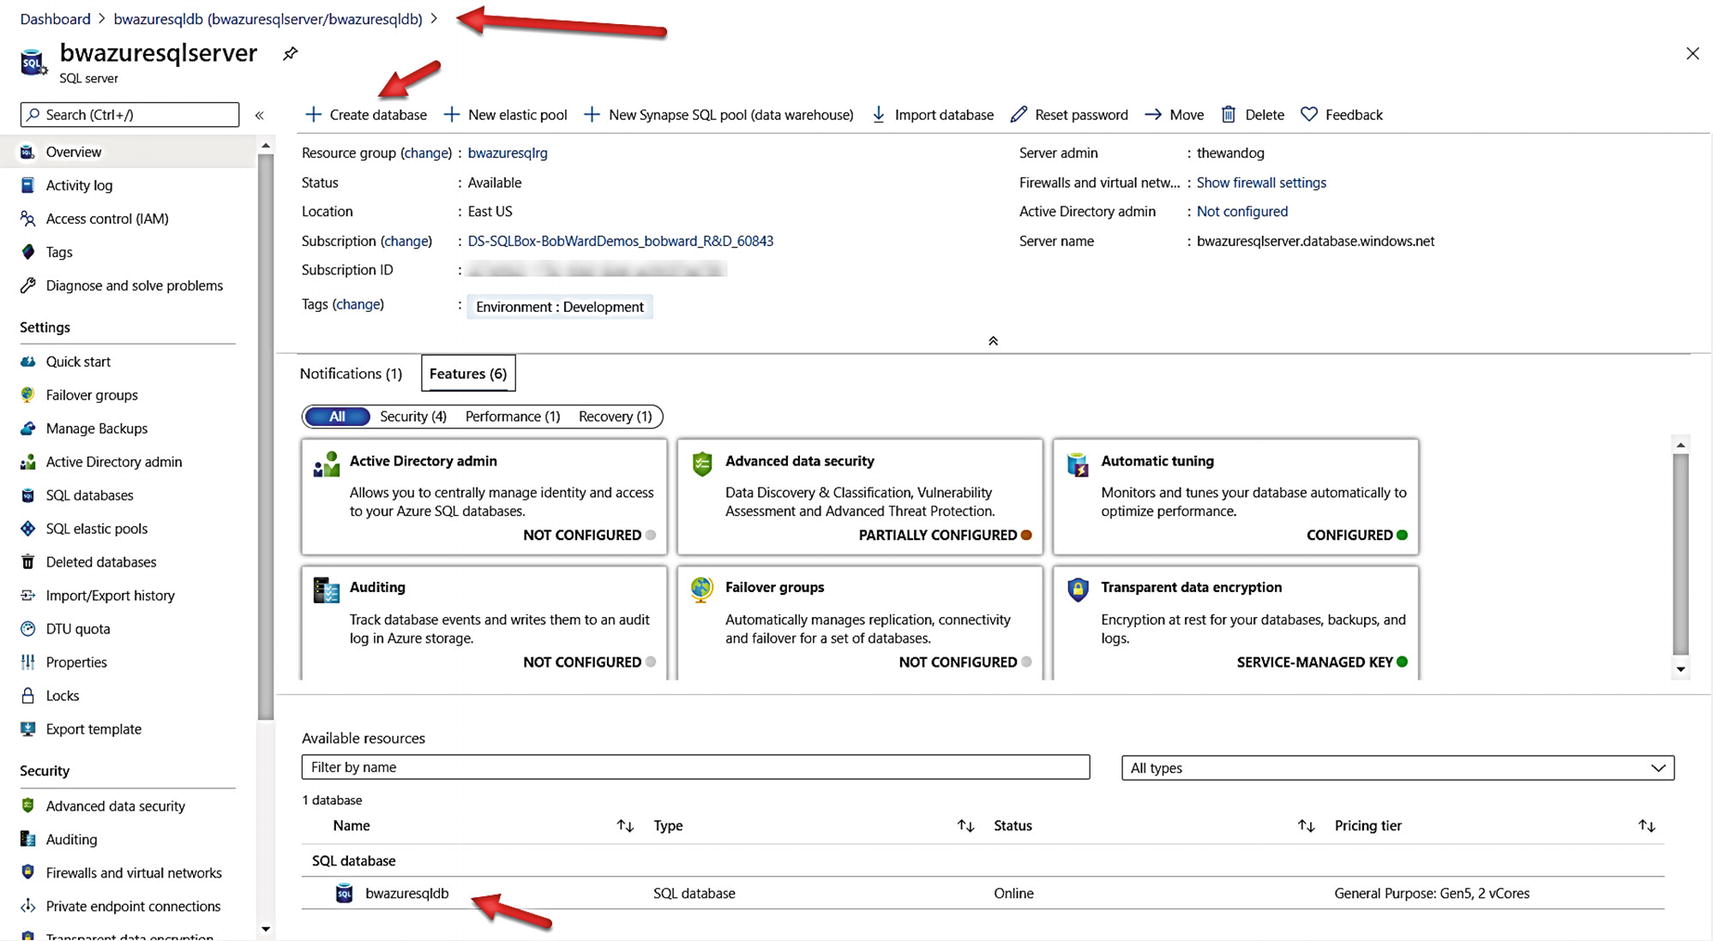Click the sidebar scrollbar down arrow
The image size is (1713, 941).
[x=265, y=929]
